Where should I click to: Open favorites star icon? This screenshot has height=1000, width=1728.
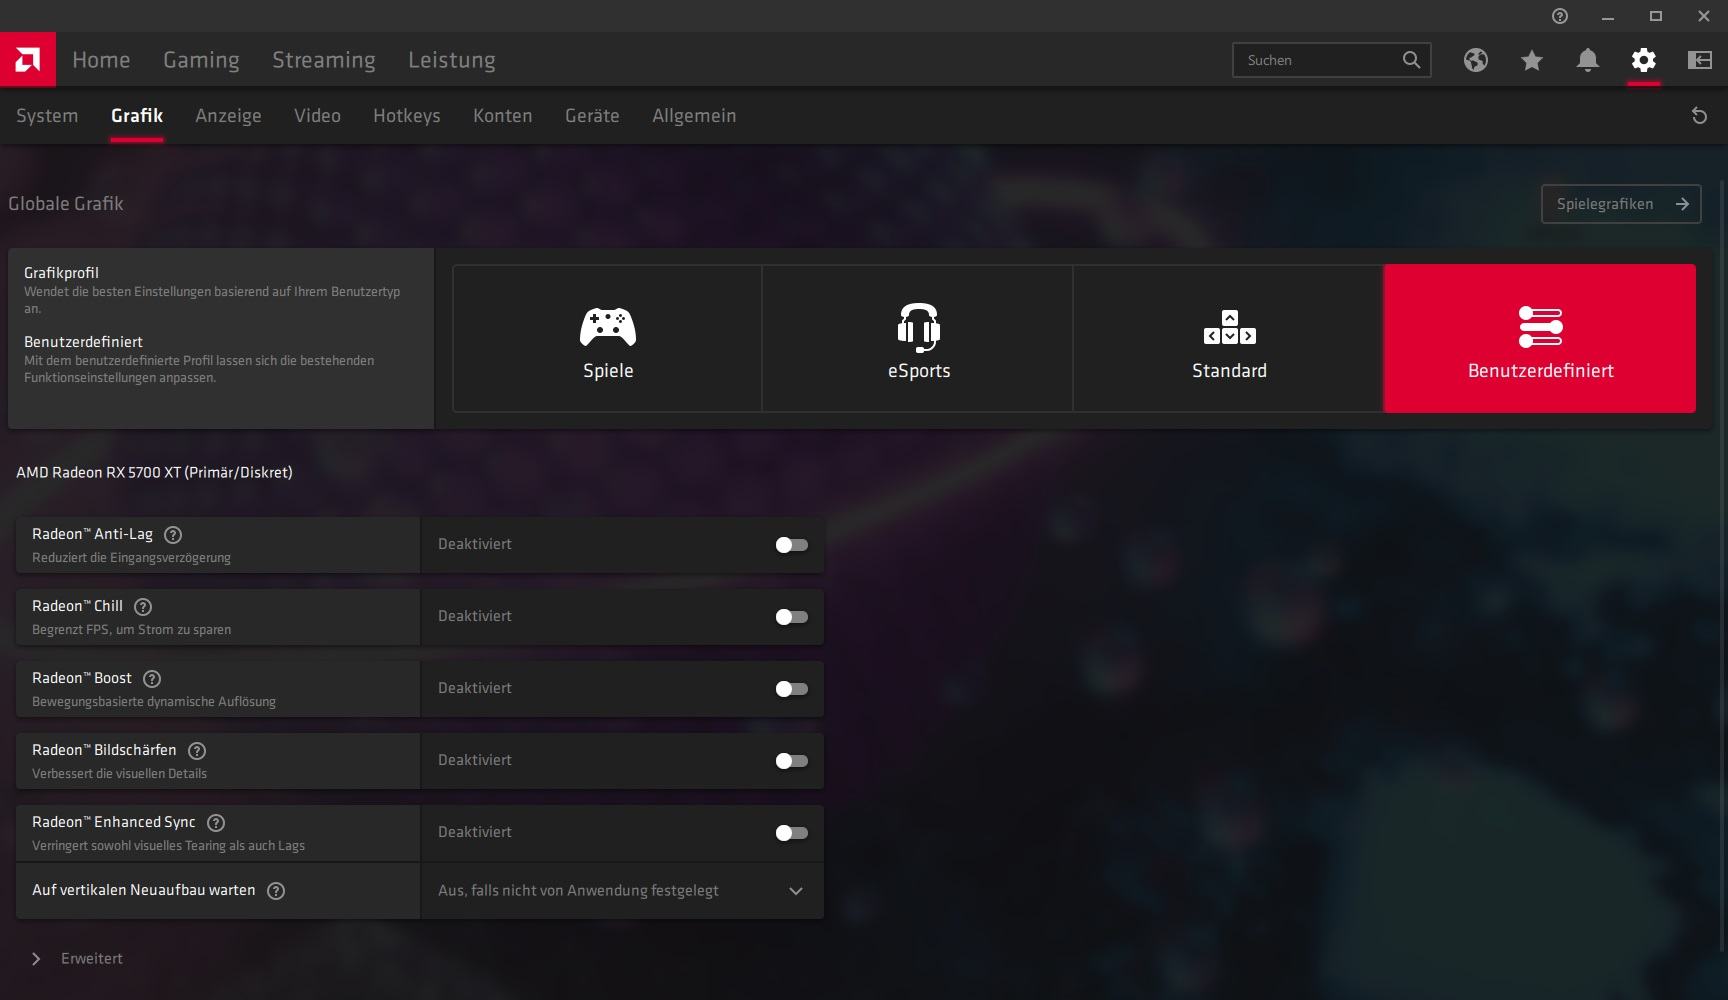(x=1532, y=60)
